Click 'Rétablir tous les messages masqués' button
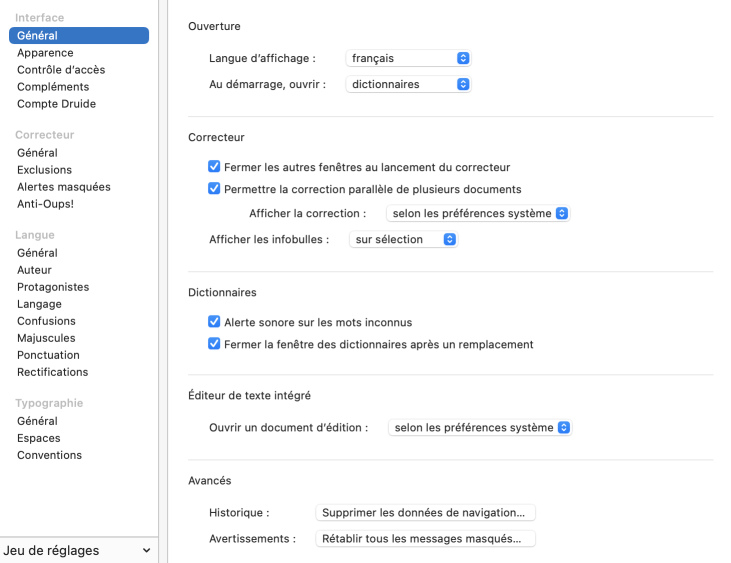Screen dimensions: 731x563 (x=425, y=539)
